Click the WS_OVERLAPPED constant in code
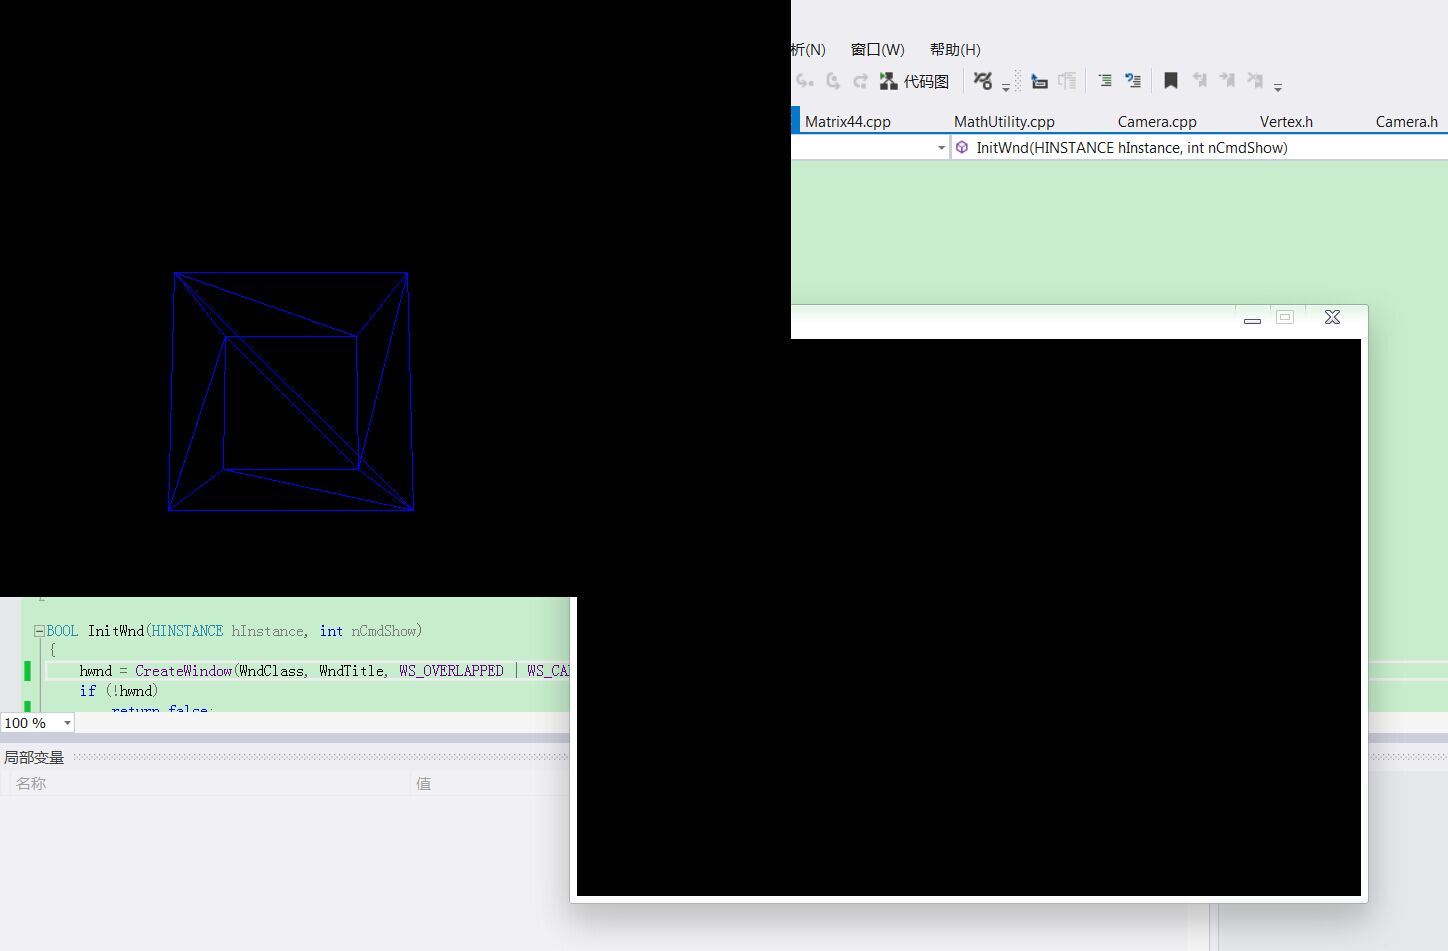The height and width of the screenshot is (951, 1448). pyautogui.click(x=451, y=671)
